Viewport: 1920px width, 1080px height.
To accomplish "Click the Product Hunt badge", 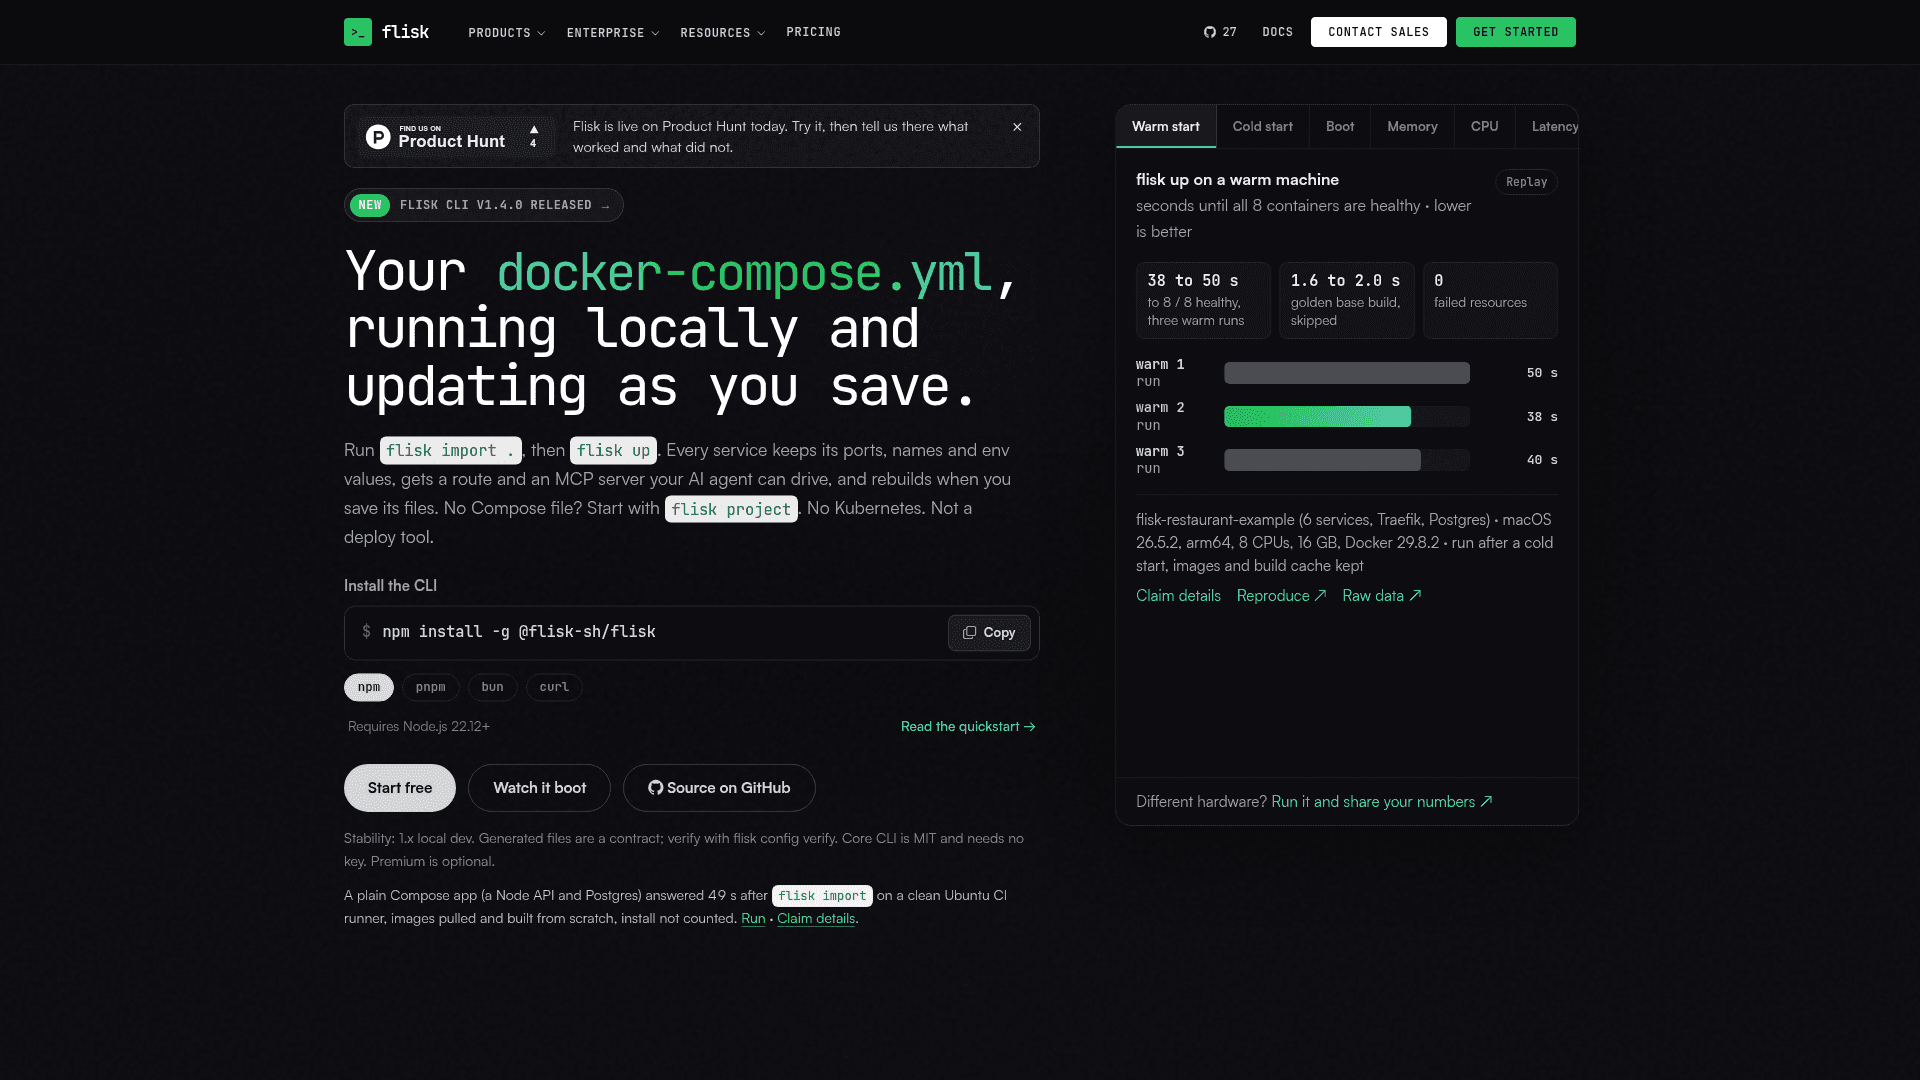I will [x=456, y=136].
